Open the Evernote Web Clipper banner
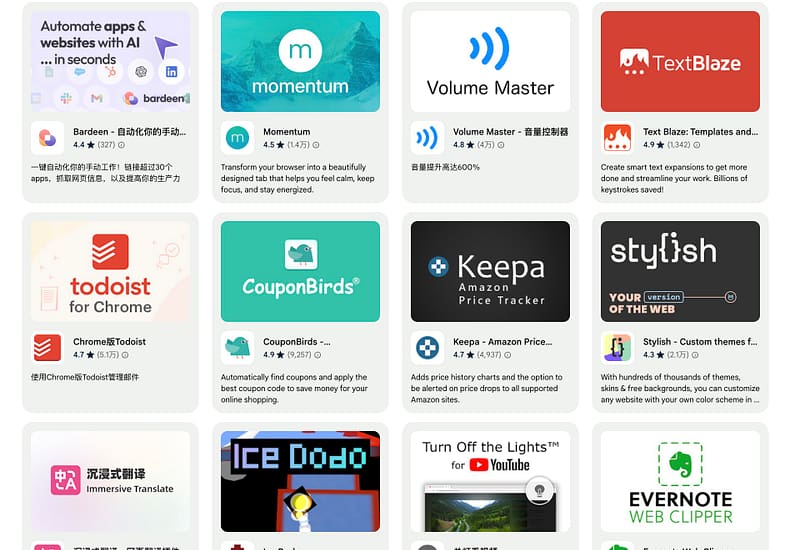Screen dimensions: 790x550 [680, 482]
